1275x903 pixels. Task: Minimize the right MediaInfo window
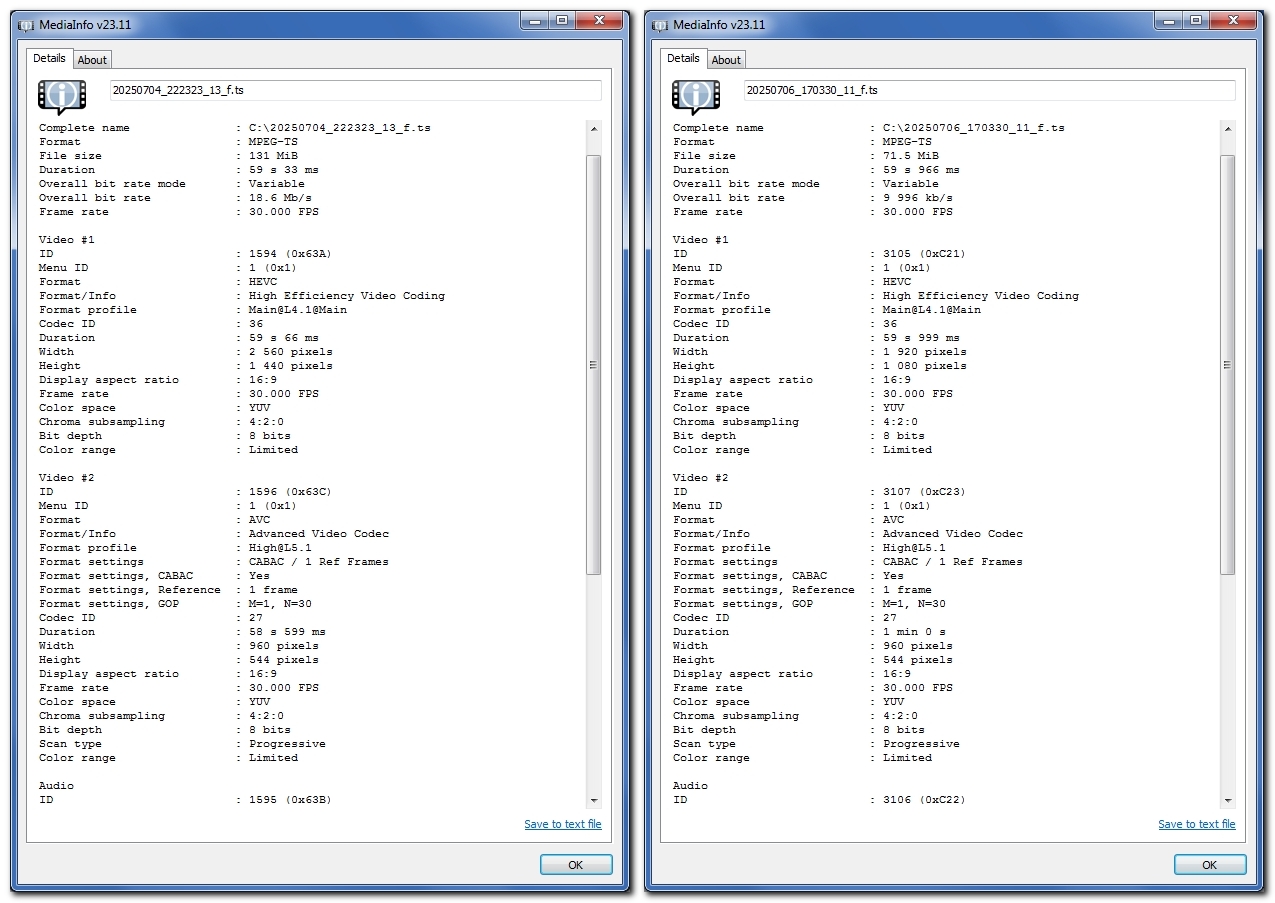1169,20
